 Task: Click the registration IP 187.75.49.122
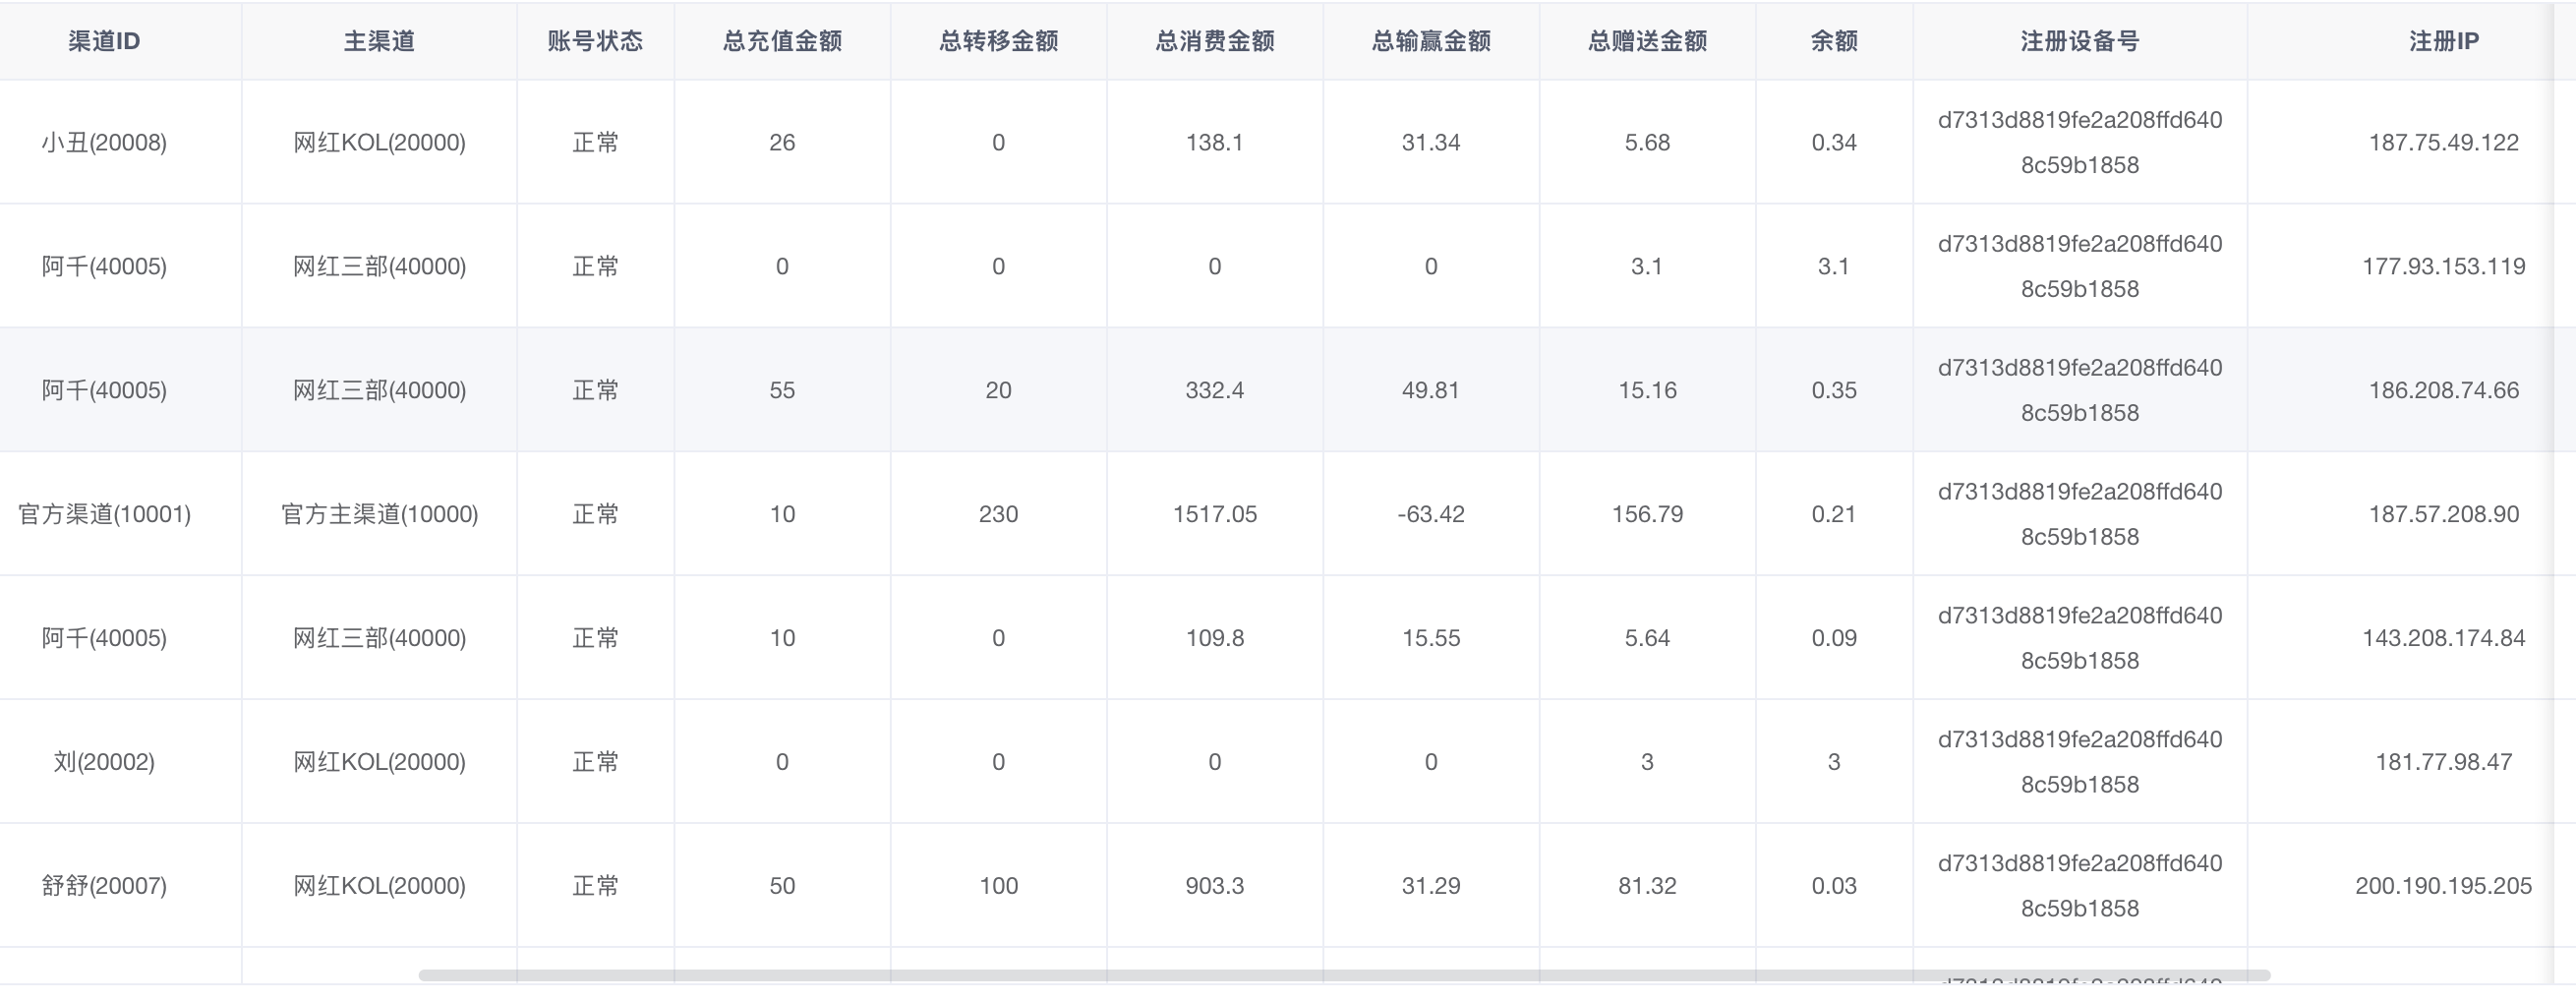(2443, 142)
